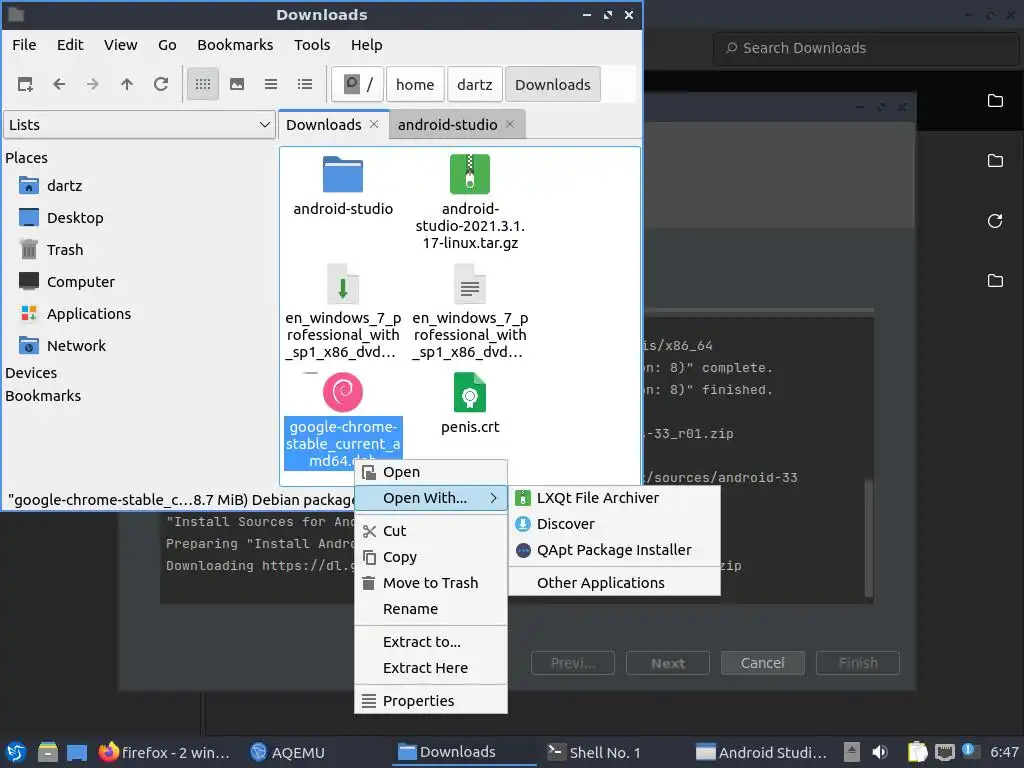Image resolution: width=1024 pixels, height=768 pixels.
Task: Select the Windows 7 file with download arrow
Action: tap(343, 283)
